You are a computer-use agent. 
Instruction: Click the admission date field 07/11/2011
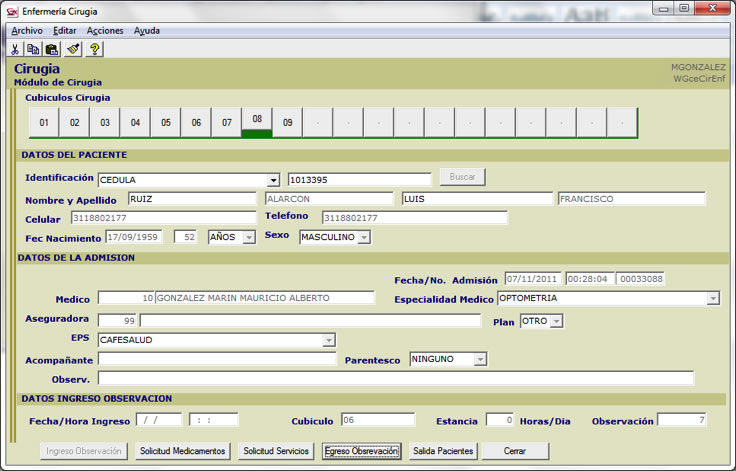(533, 279)
